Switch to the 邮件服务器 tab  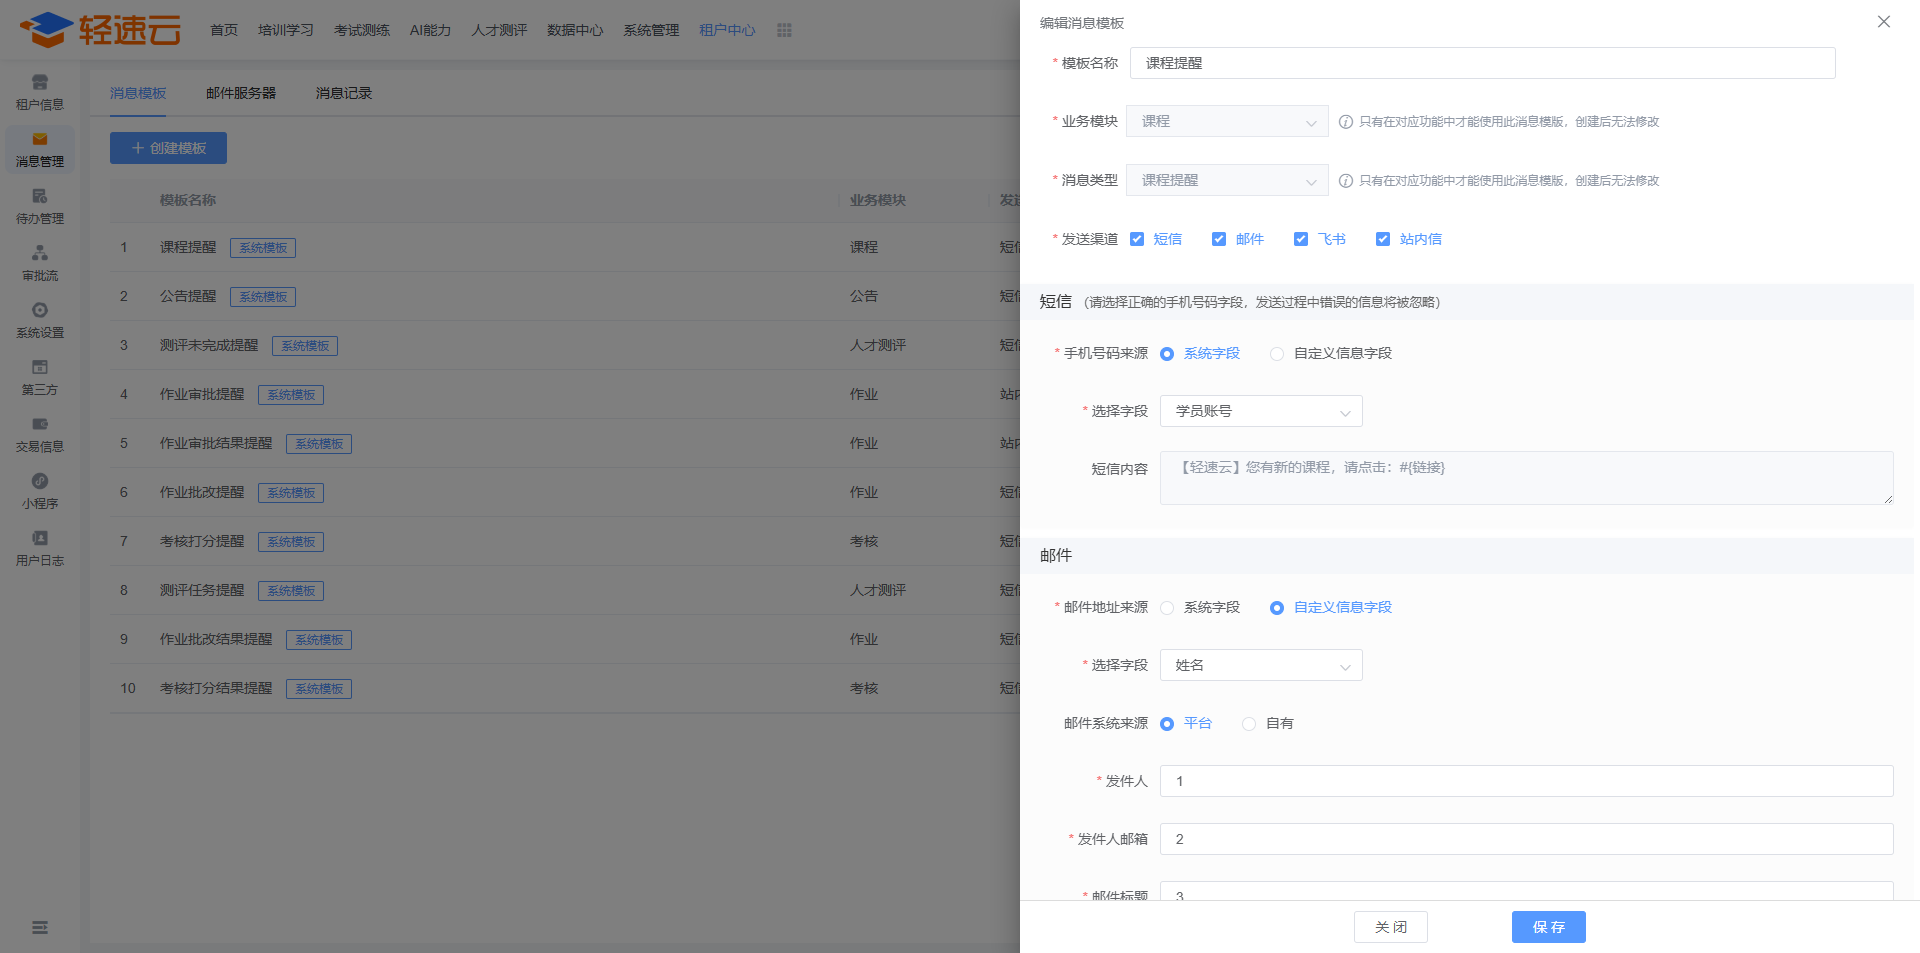click(x=241, y=93)
